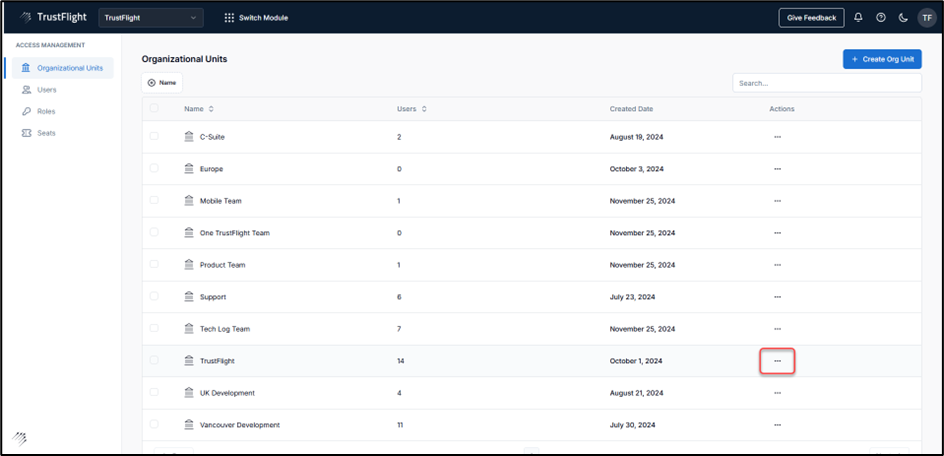The height and width of the screenshot is (456, 944).
Task: Open the Product Team org unit
Action: [x=222, y=264]
